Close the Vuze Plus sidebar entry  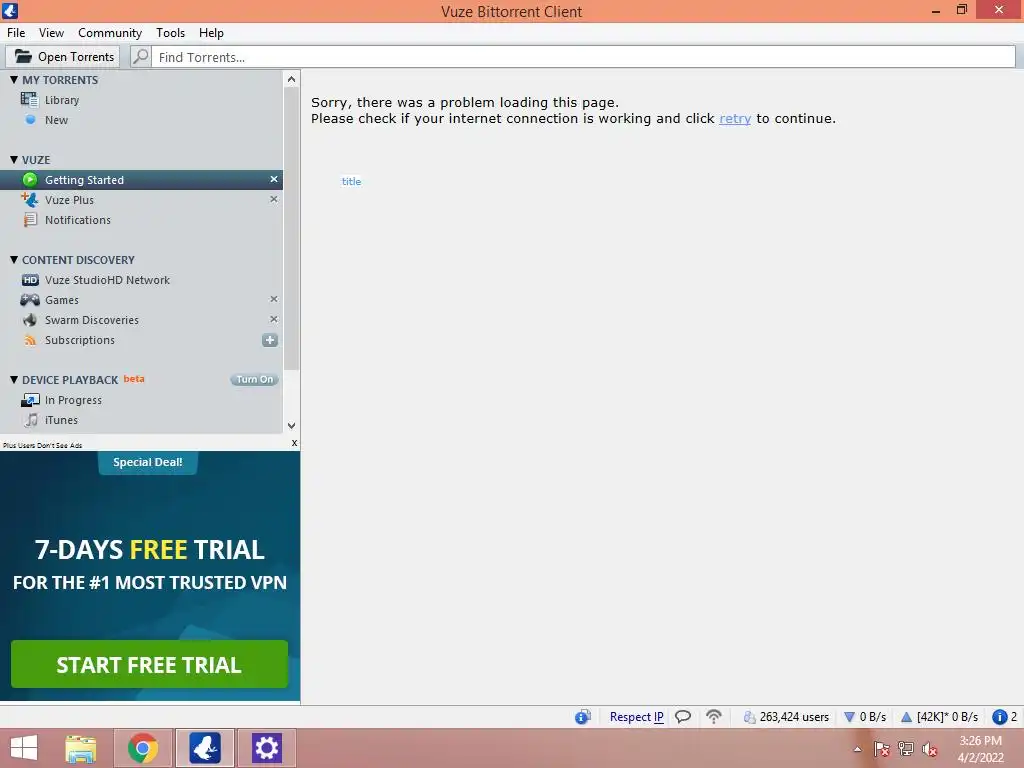tap(274, 199)
